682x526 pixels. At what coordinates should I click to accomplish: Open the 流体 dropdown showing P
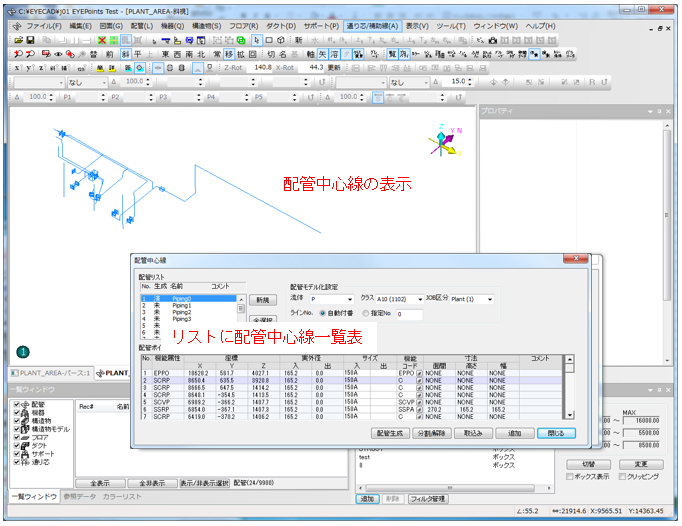[x=332, y=299]
